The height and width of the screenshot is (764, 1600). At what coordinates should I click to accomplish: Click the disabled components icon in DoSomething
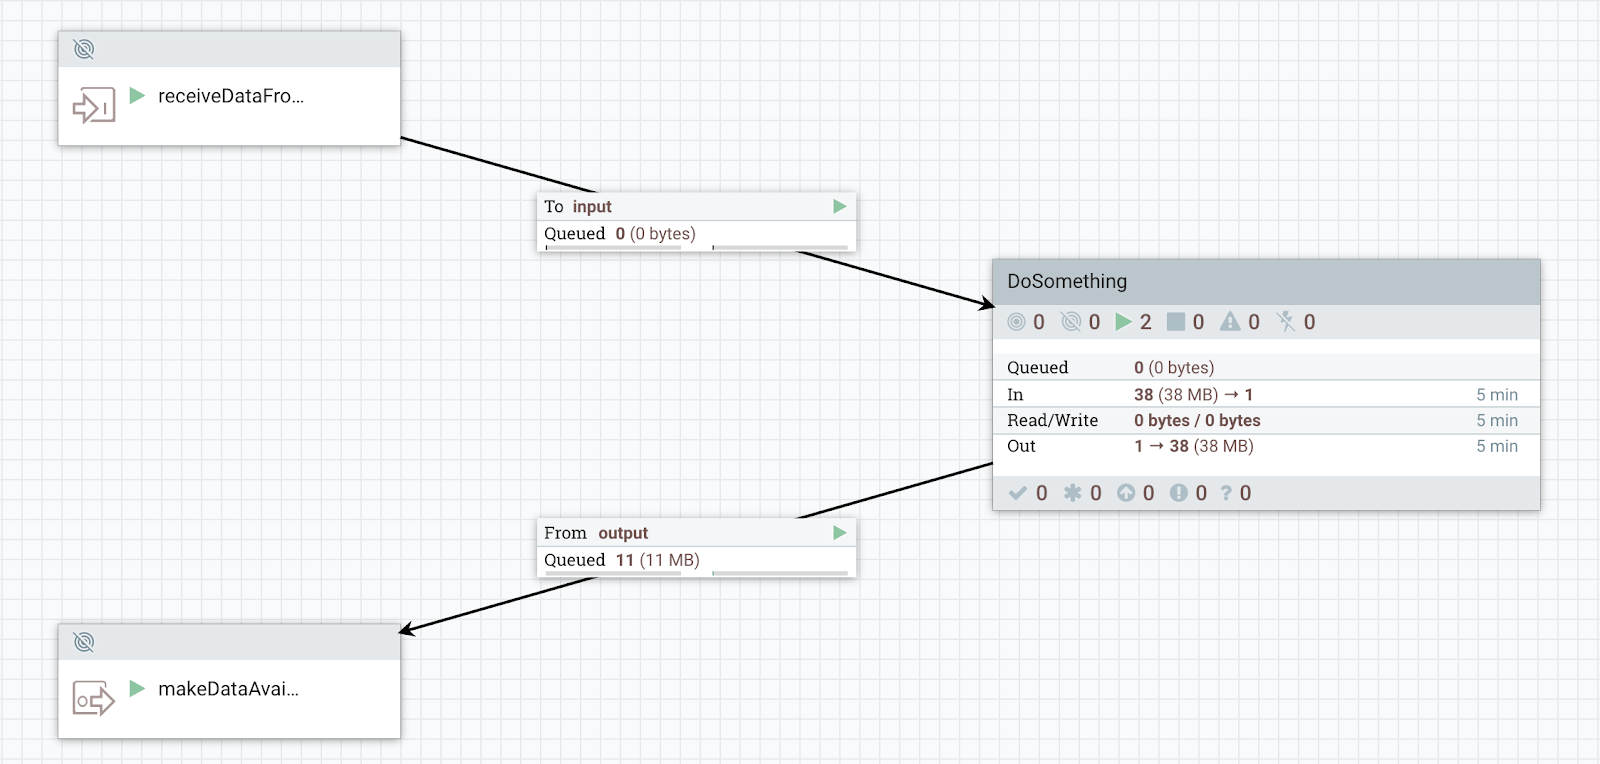[1286, 322]
